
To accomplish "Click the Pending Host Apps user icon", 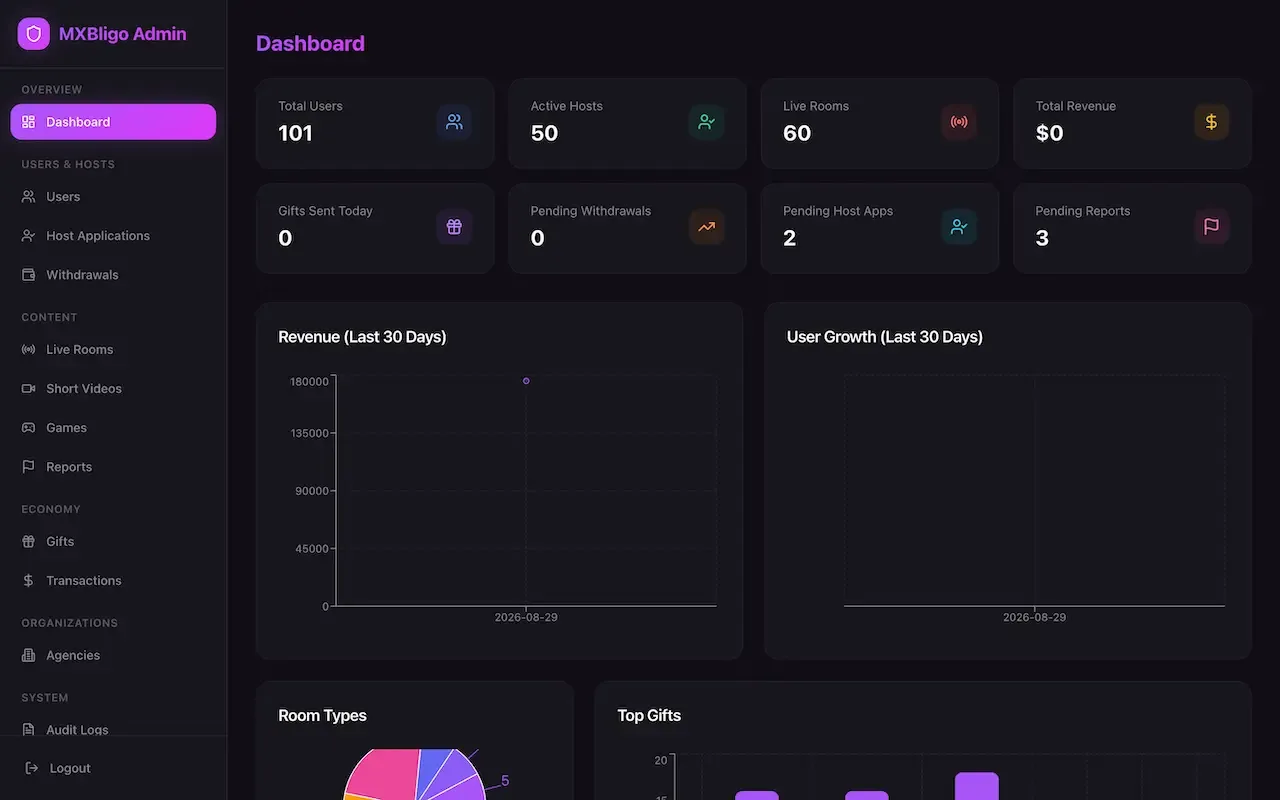I will (959, 227).
